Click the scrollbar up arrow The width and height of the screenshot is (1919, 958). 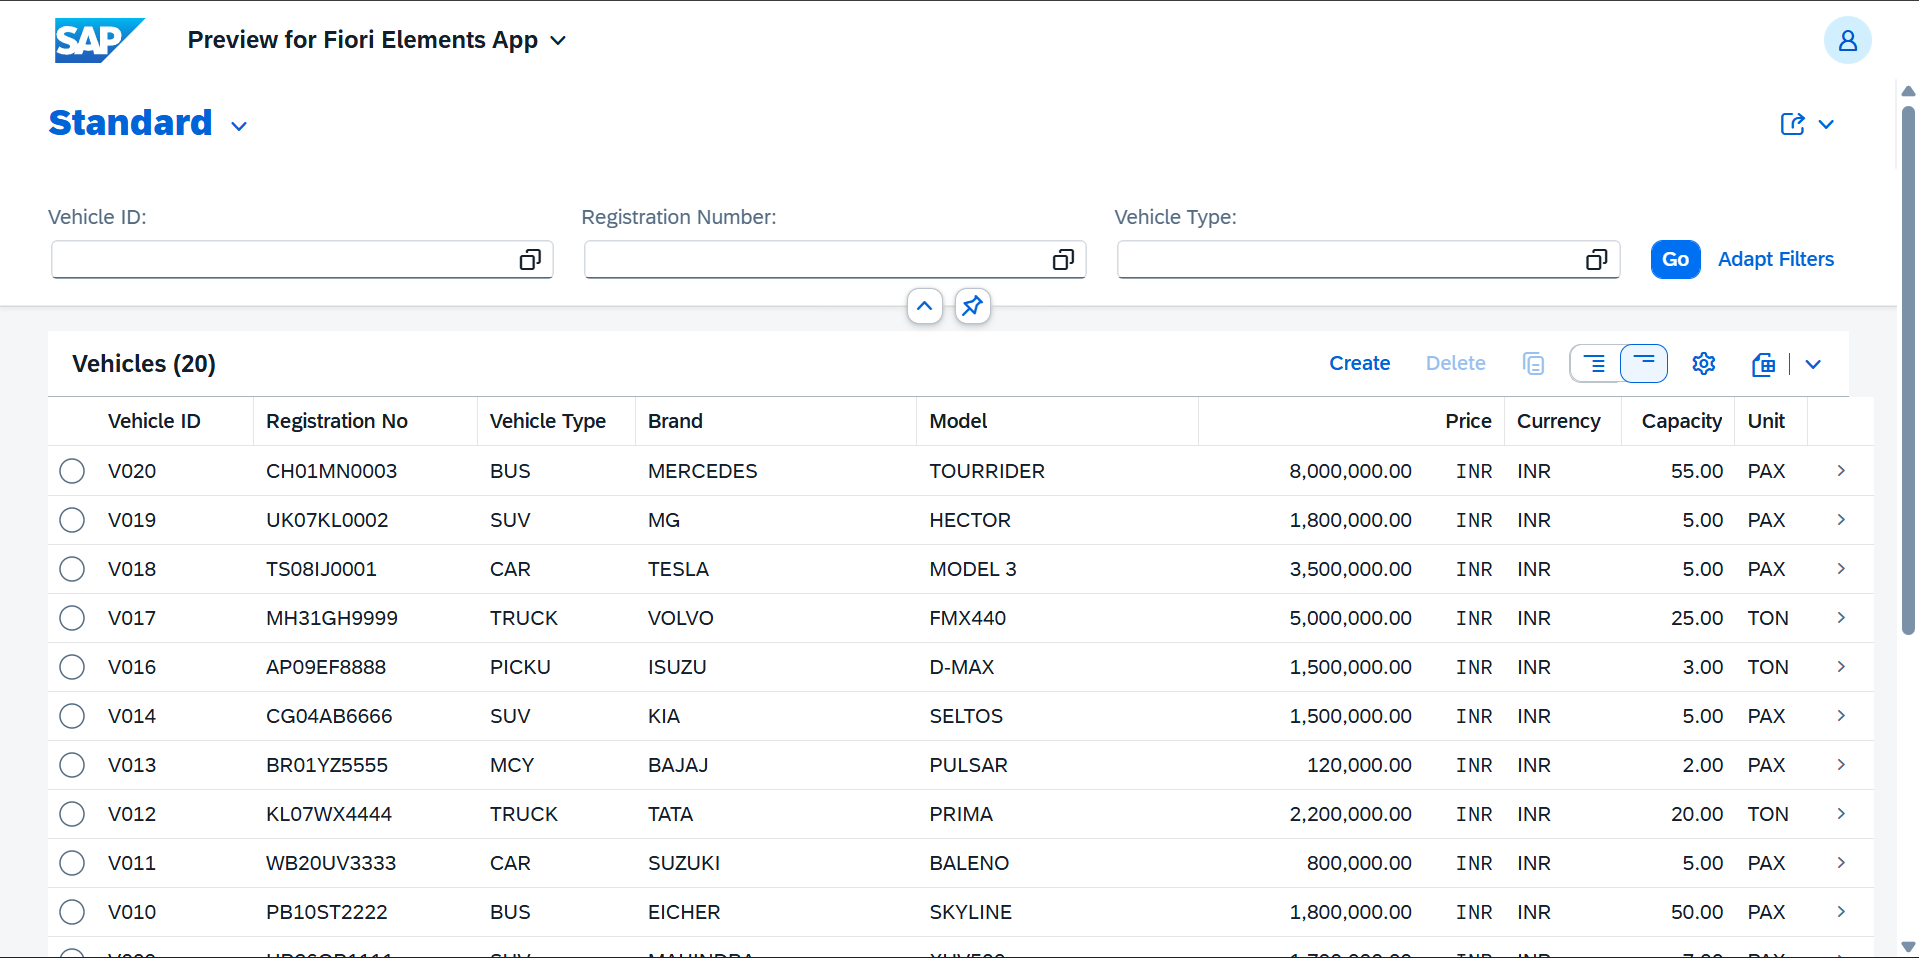click(x=1908, y=91)
